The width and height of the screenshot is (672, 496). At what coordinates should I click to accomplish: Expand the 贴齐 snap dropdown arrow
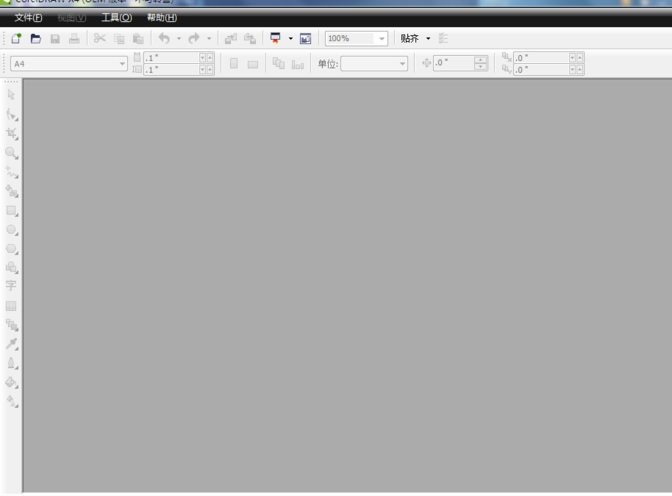coord(428,39)
